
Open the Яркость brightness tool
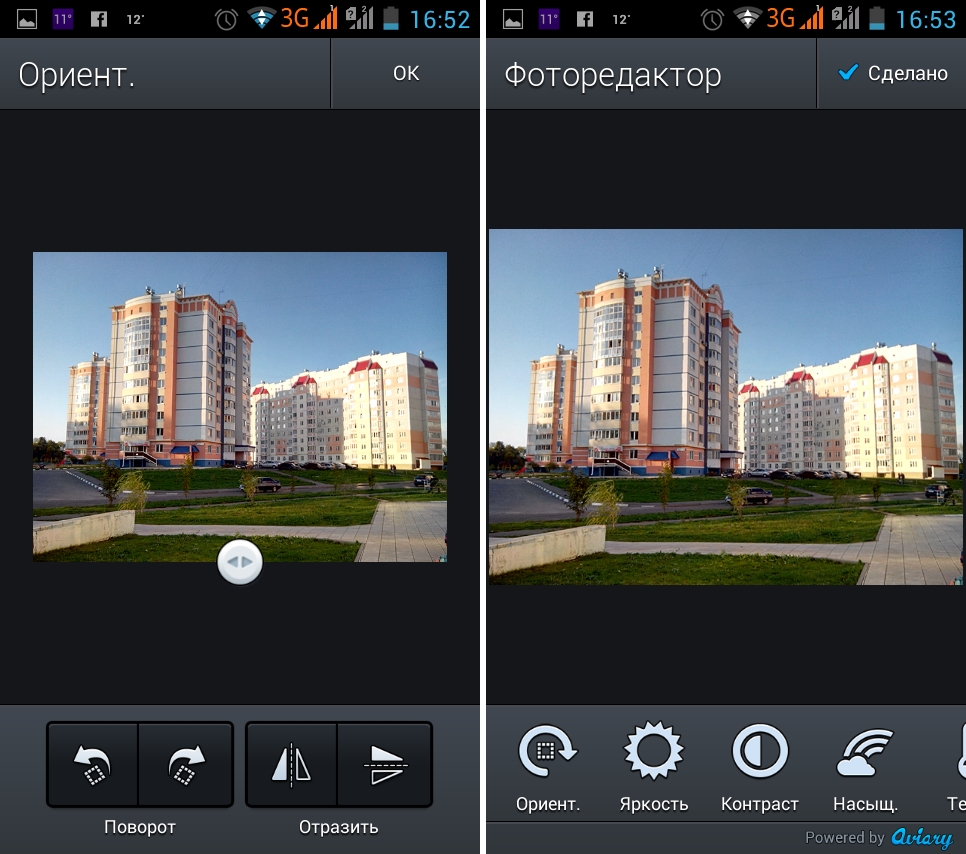pos(654,768)
